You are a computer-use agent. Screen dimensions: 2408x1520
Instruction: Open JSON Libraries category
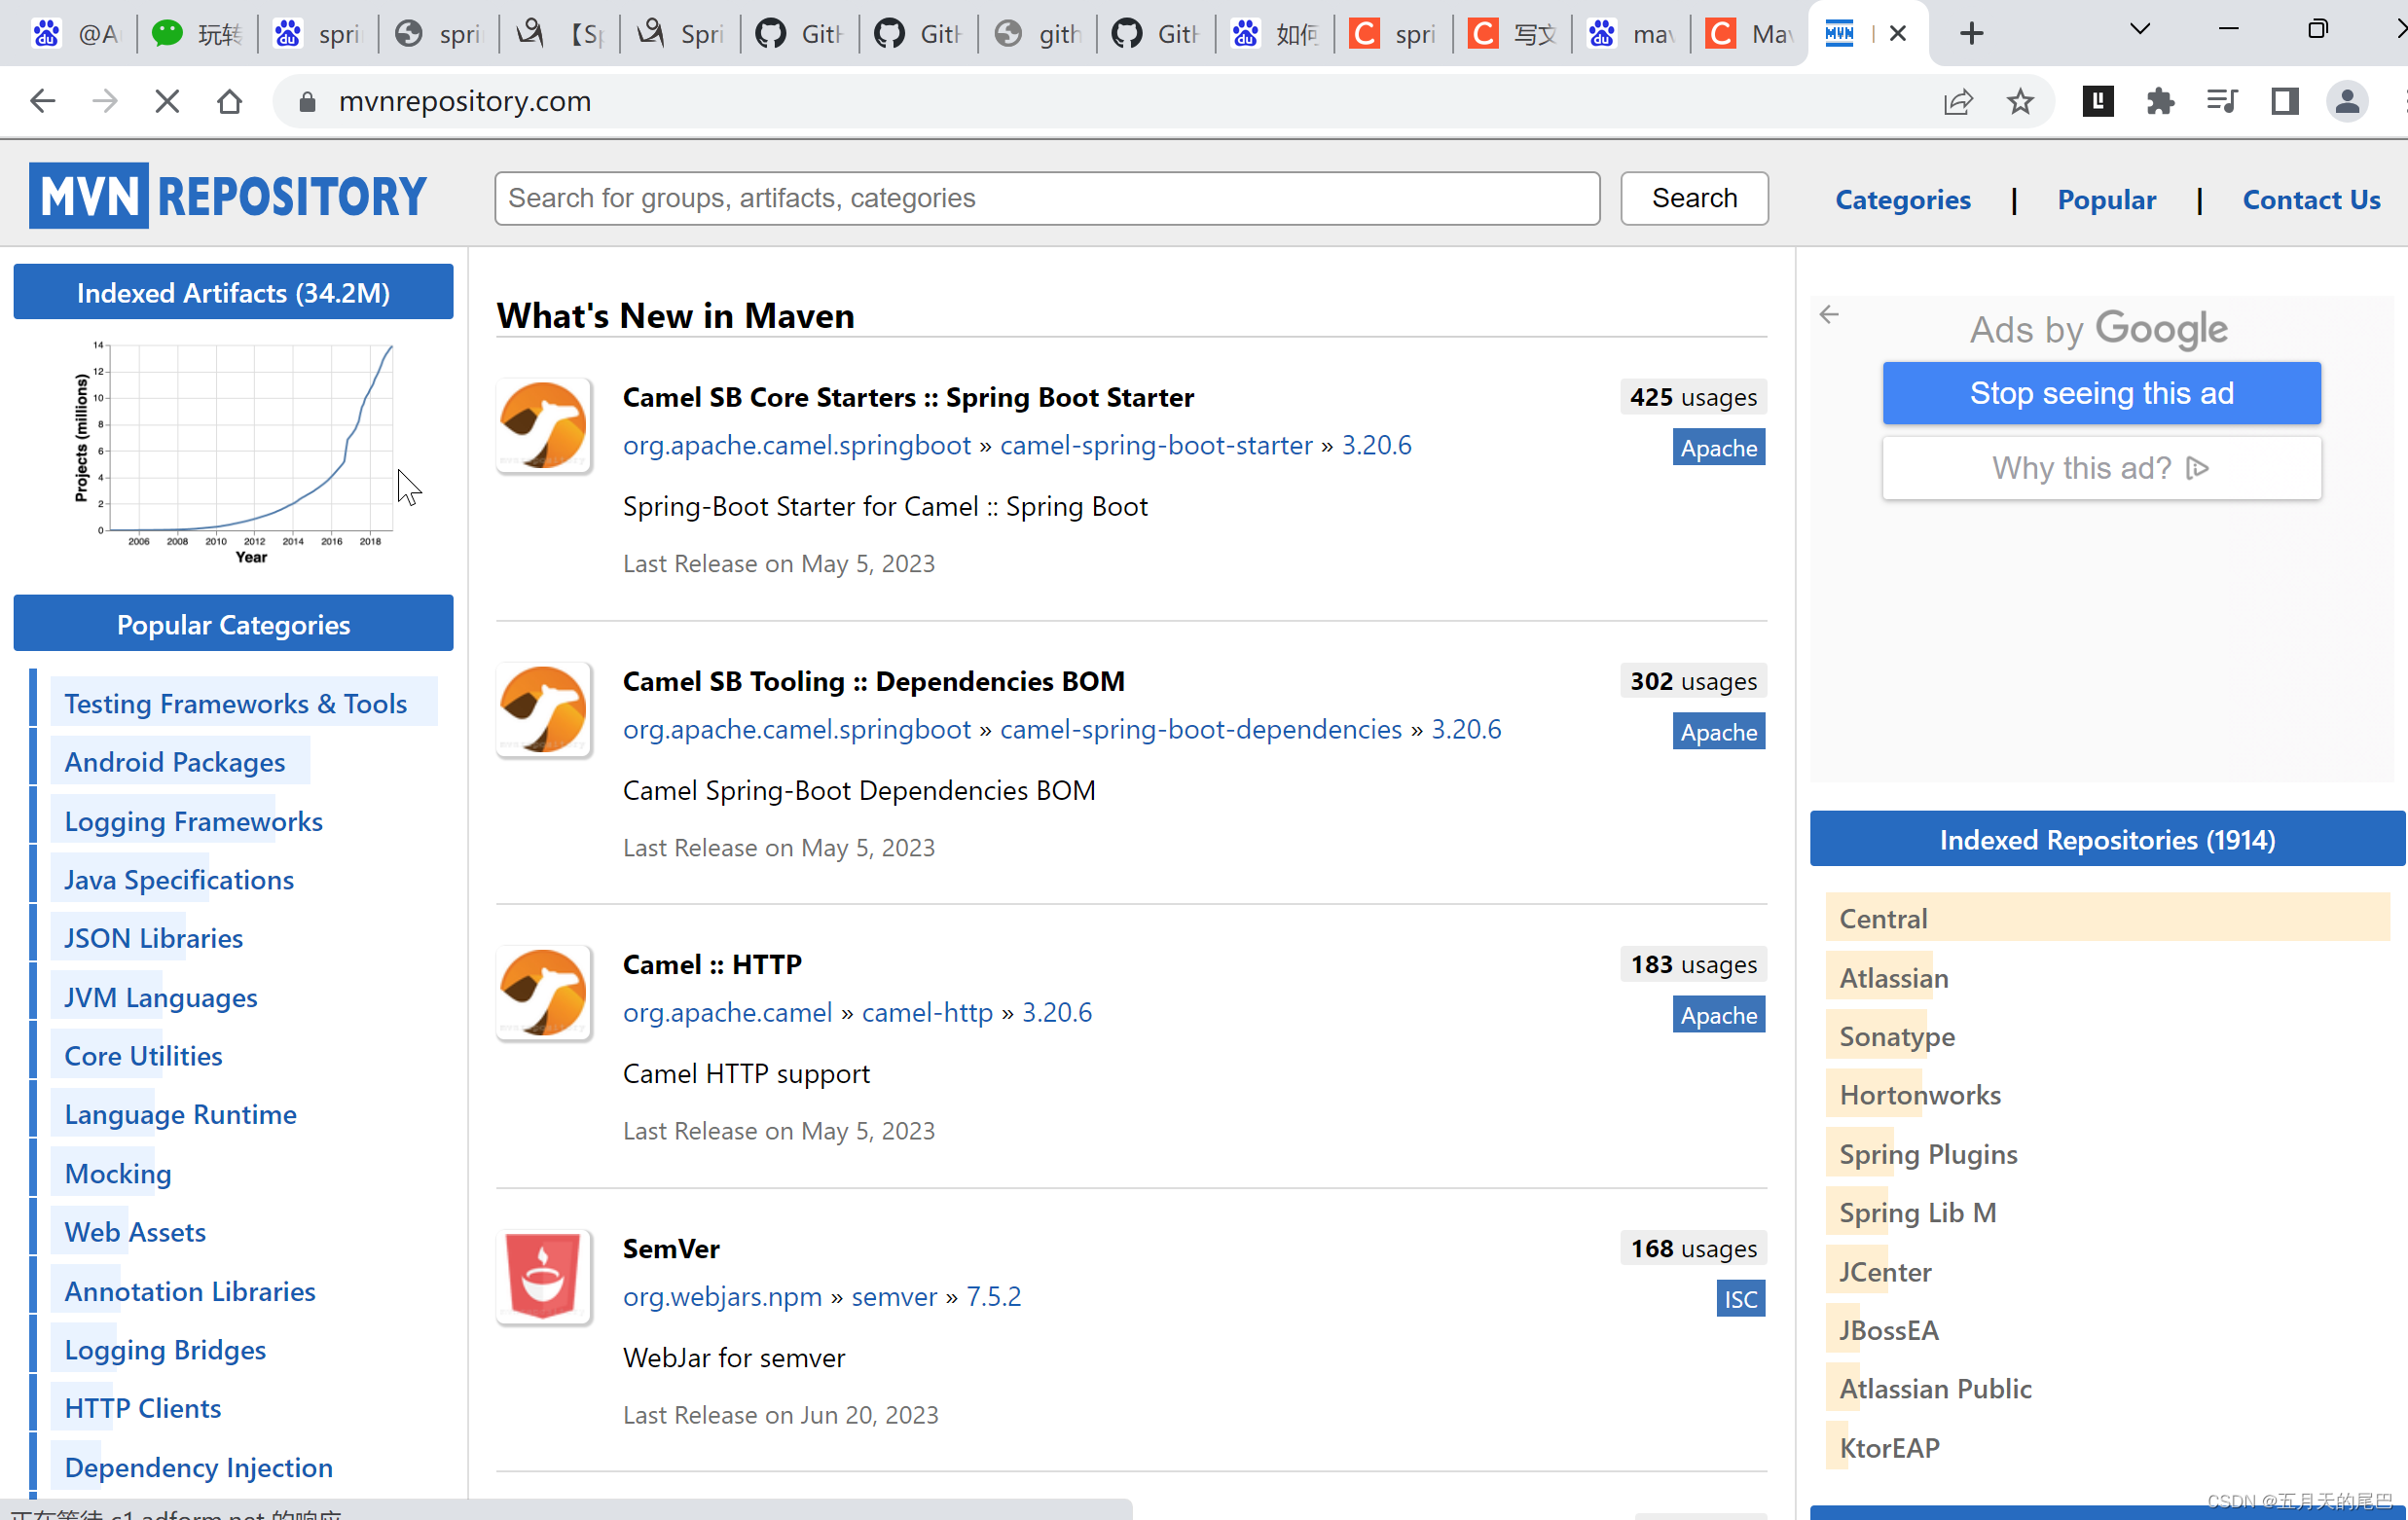[154, 938]
